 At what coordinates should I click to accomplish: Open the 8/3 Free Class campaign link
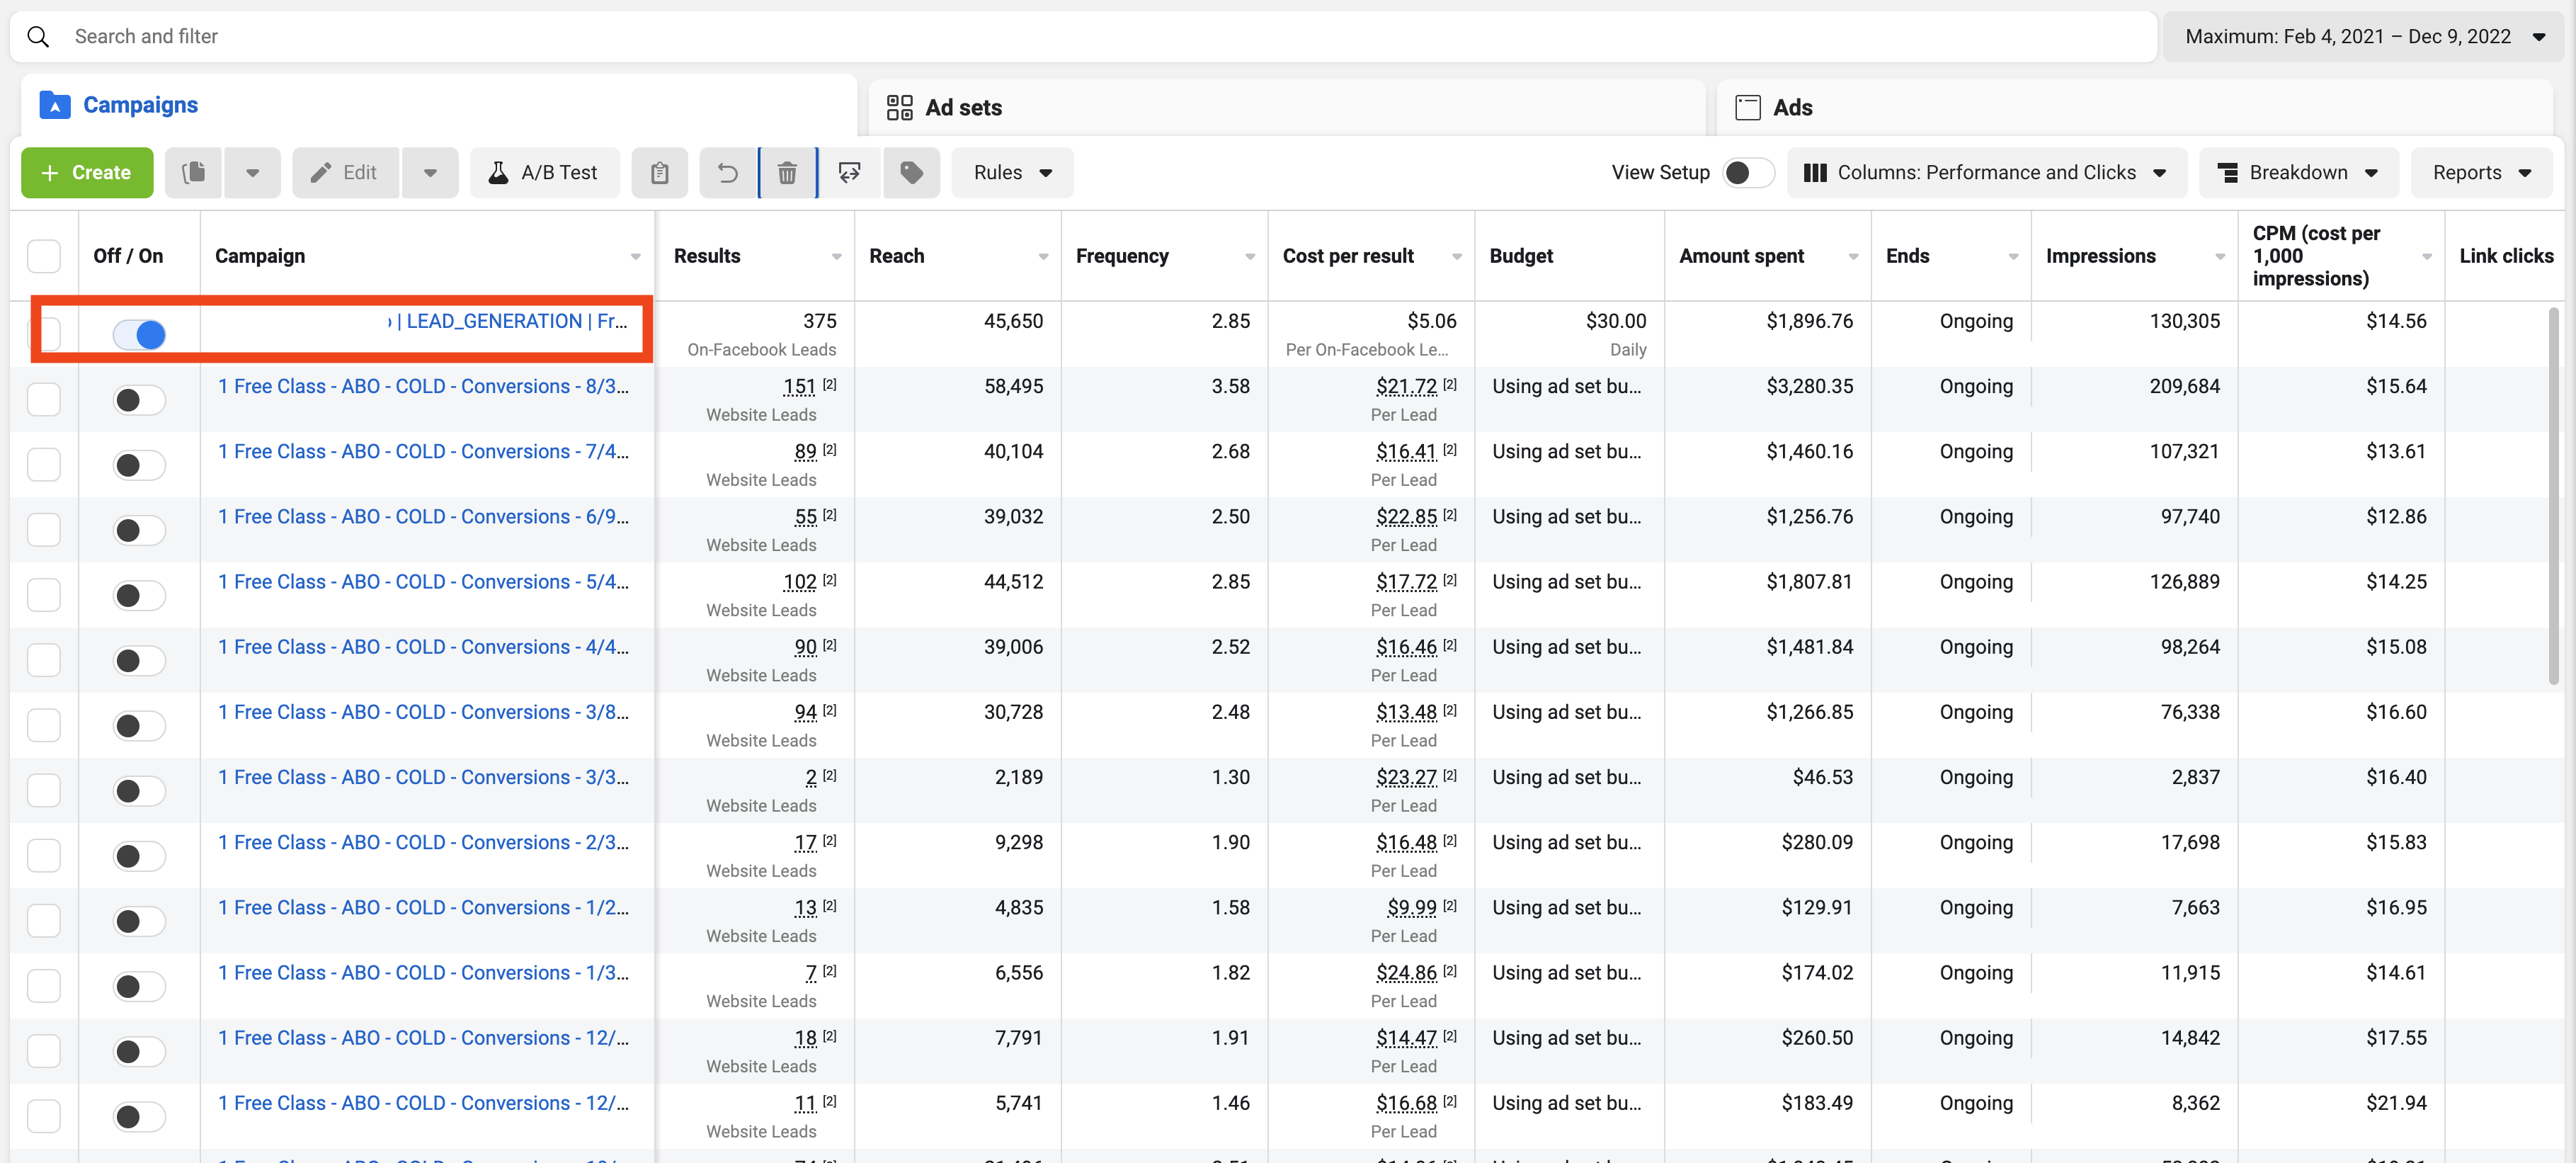(423, 387)
